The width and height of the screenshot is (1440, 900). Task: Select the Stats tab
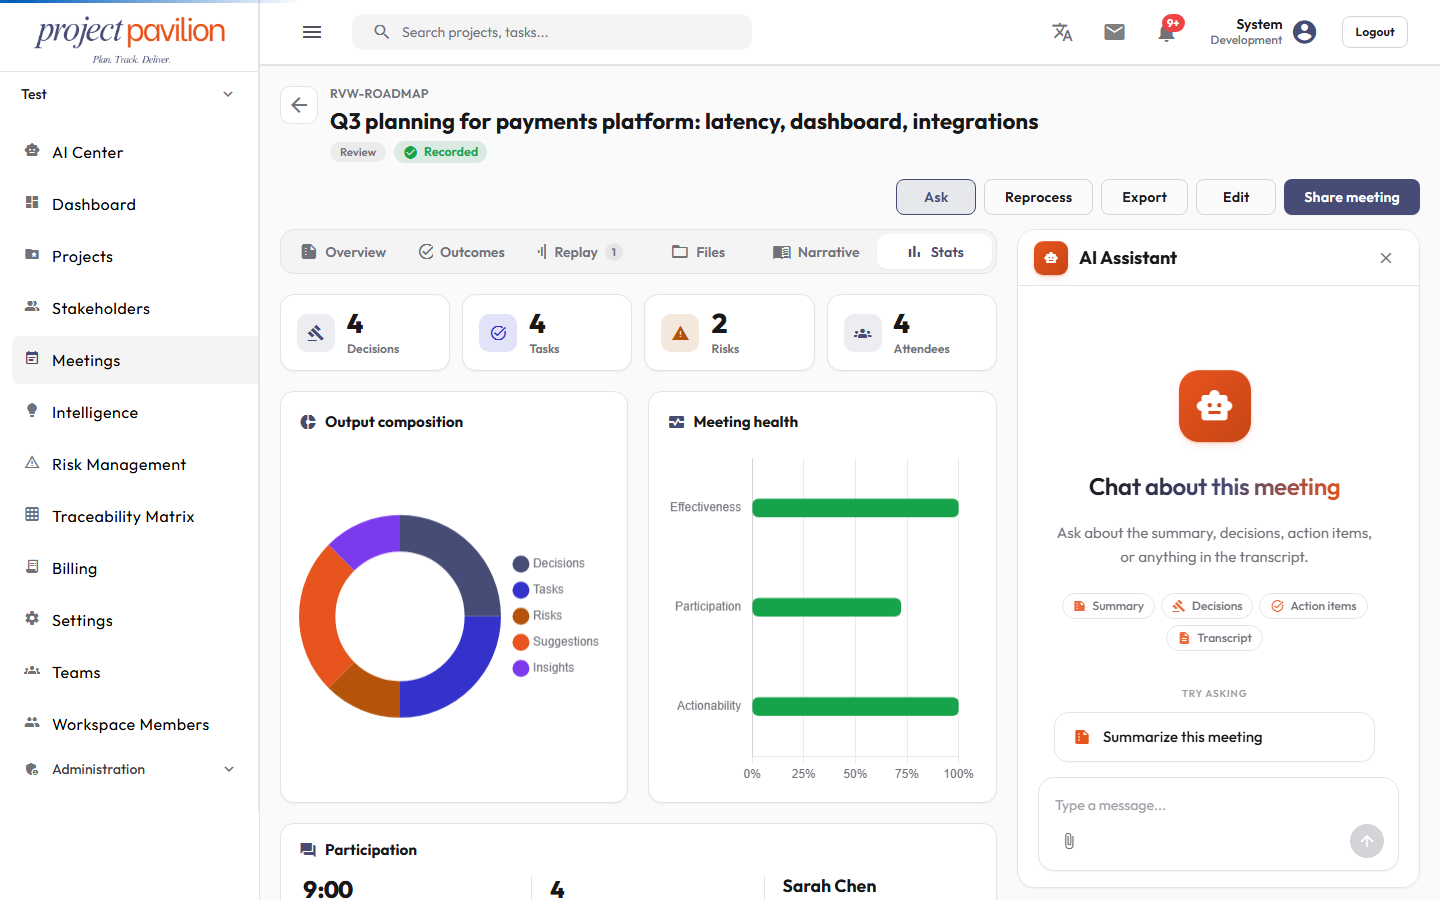[935, 252]
